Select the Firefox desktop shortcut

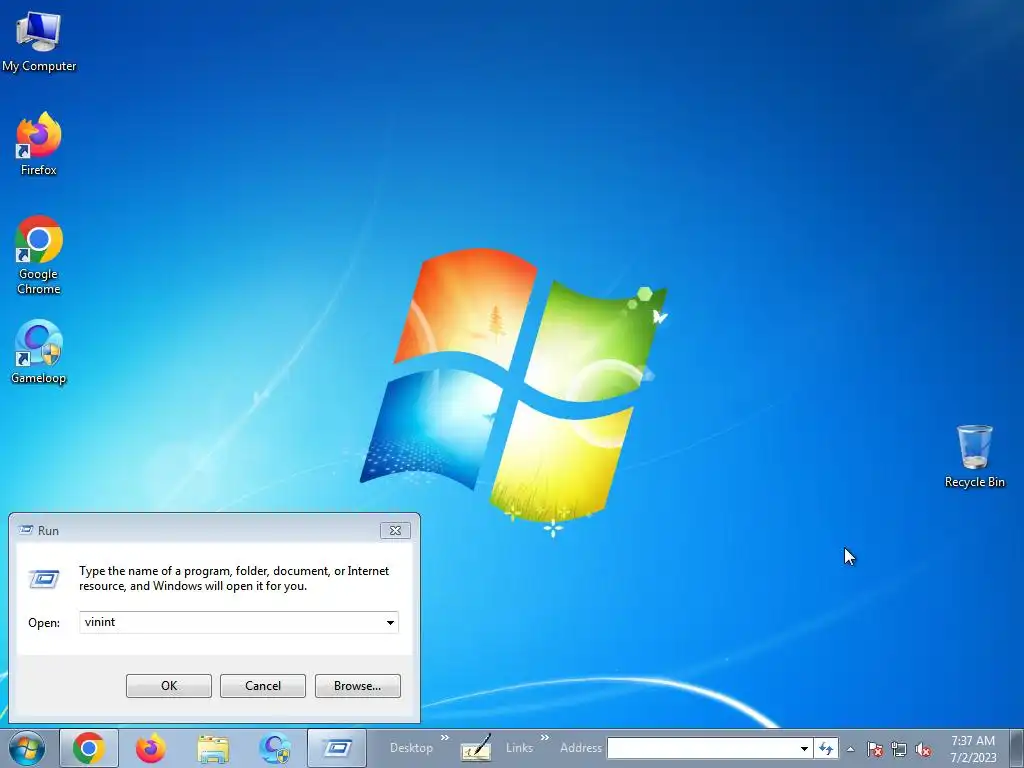tap(39, 144)
